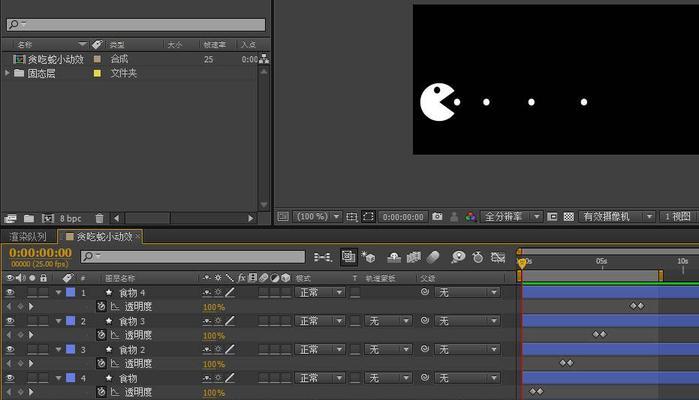The width and height of the screenshot is (699, 400).
Task: Open the 8 bpc color depth setting
Action: coord(70,219)
